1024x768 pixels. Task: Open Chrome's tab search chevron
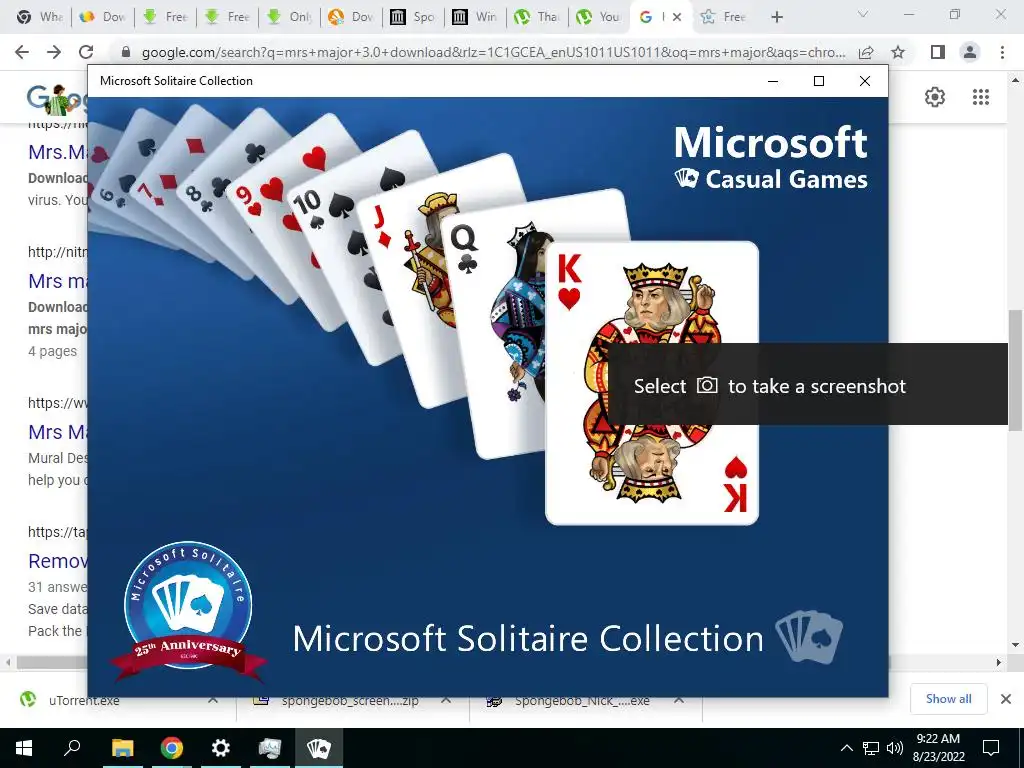coord(863,14)
